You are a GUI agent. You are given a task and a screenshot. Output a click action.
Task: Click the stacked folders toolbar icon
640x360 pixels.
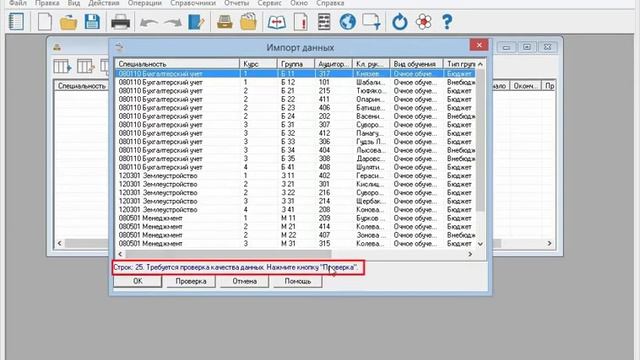(248, 22)
